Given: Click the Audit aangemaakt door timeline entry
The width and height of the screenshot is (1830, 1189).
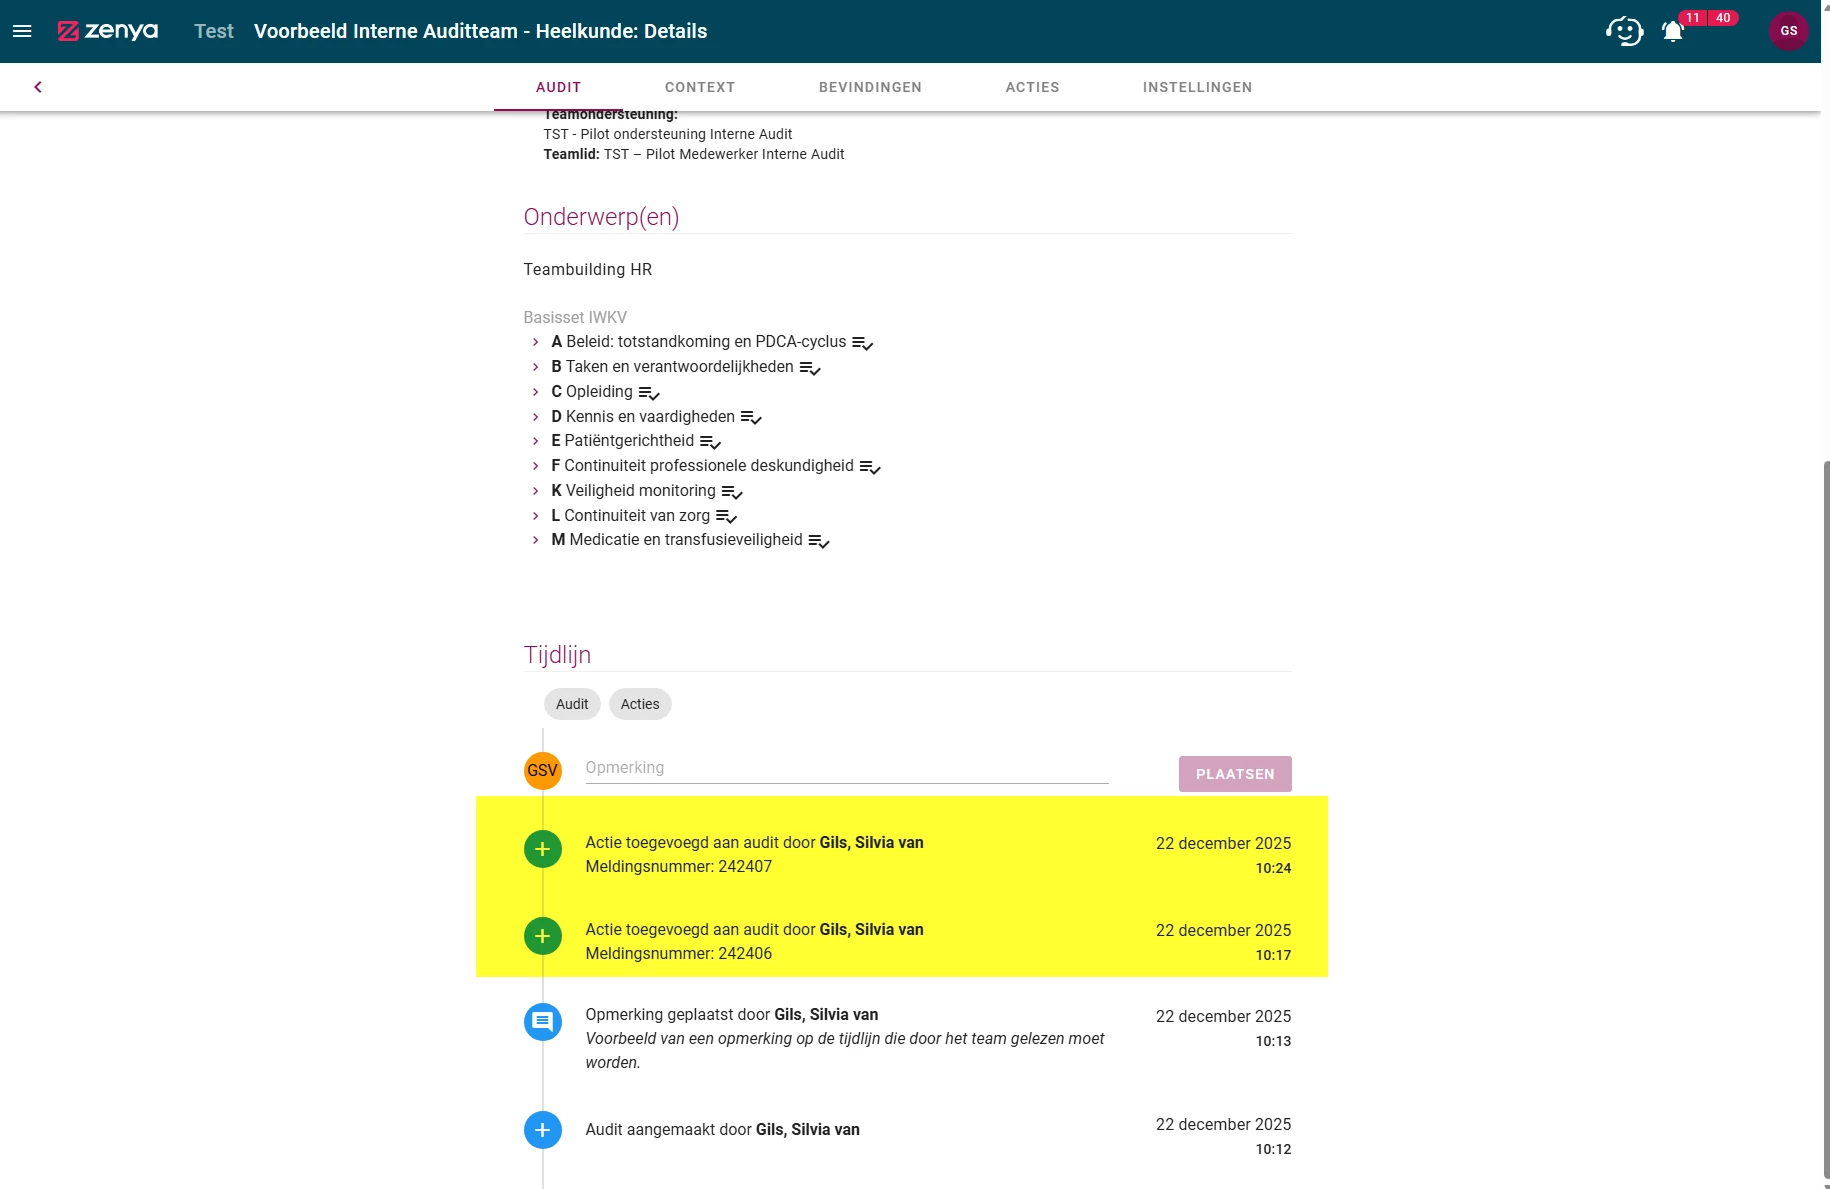Looking at the screenshot, I should point(723,1129).
